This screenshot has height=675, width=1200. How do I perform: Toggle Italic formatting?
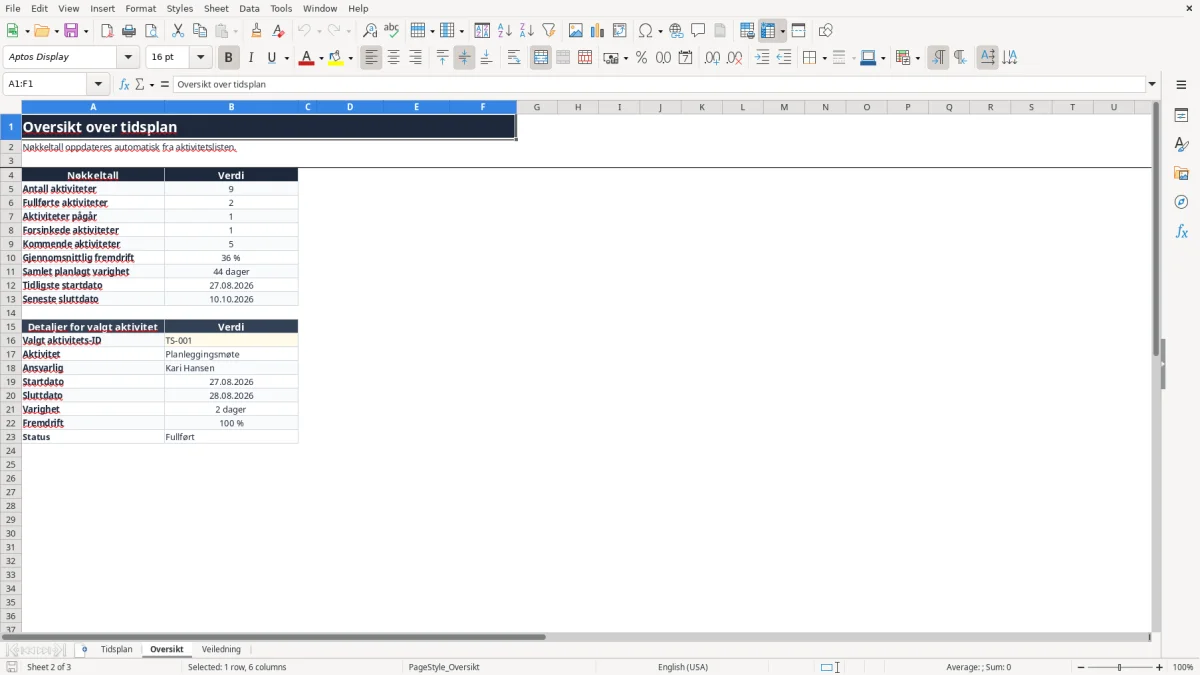point(250,58)
